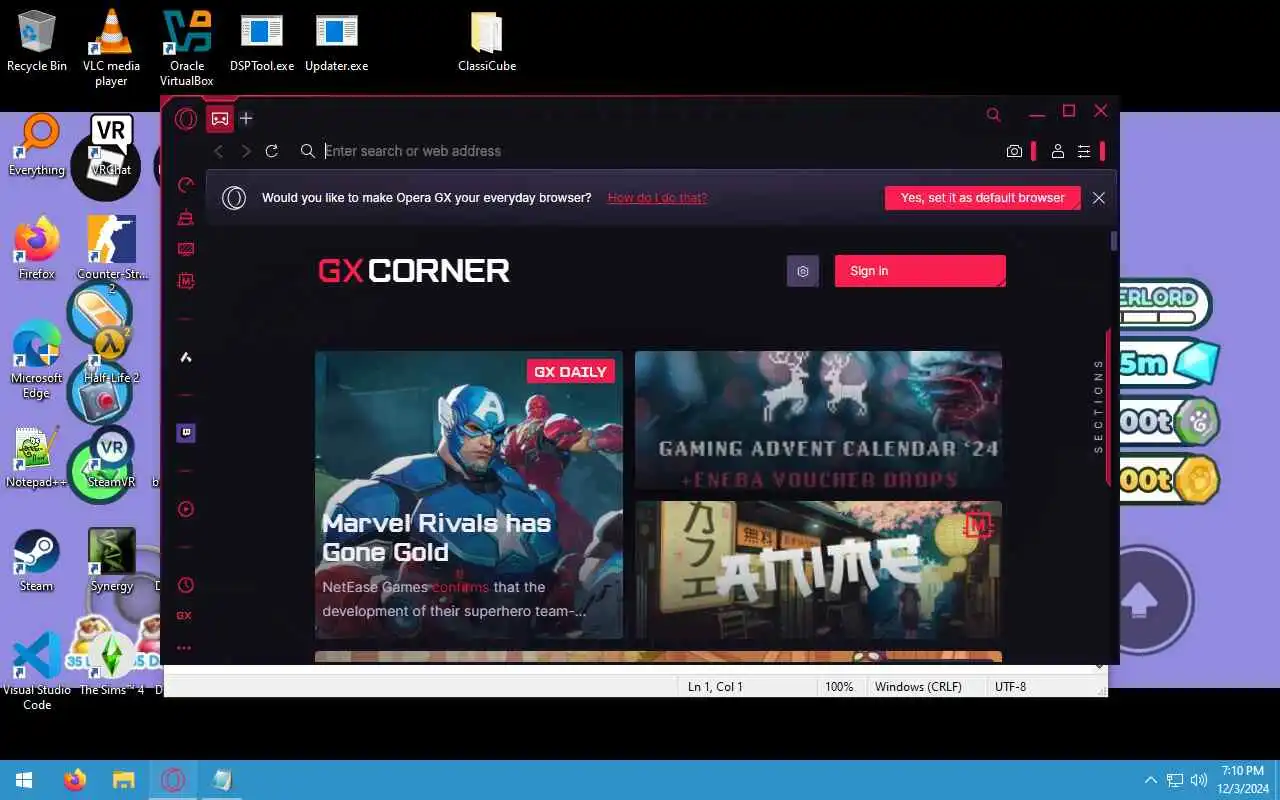The width and height of the screenshot is (1280, 800).
Task: Open a new tab with plus button
Action: coord(246,118)
